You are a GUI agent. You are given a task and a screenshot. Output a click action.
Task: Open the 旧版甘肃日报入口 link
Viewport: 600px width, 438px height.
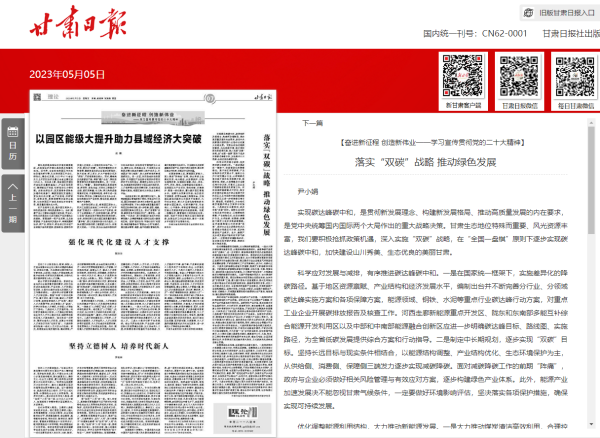click(x=567, y=13)
